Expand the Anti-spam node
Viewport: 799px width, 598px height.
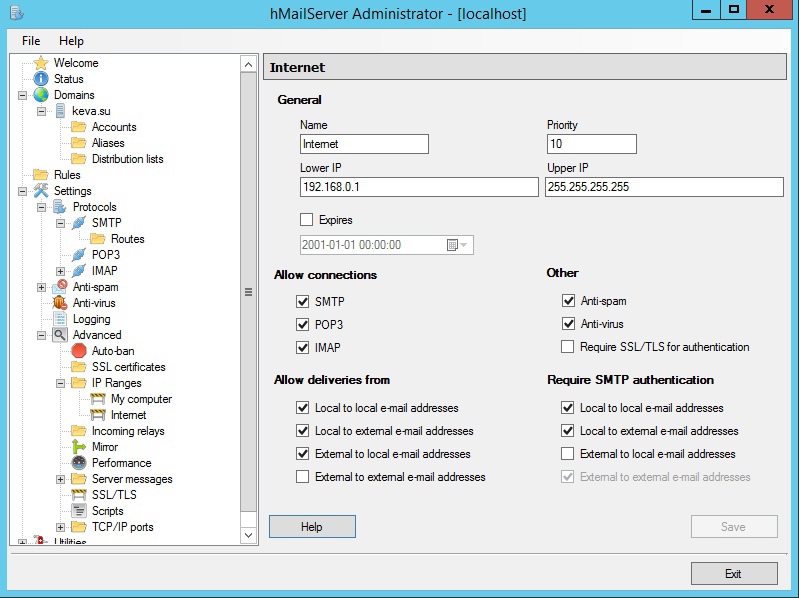41,287
